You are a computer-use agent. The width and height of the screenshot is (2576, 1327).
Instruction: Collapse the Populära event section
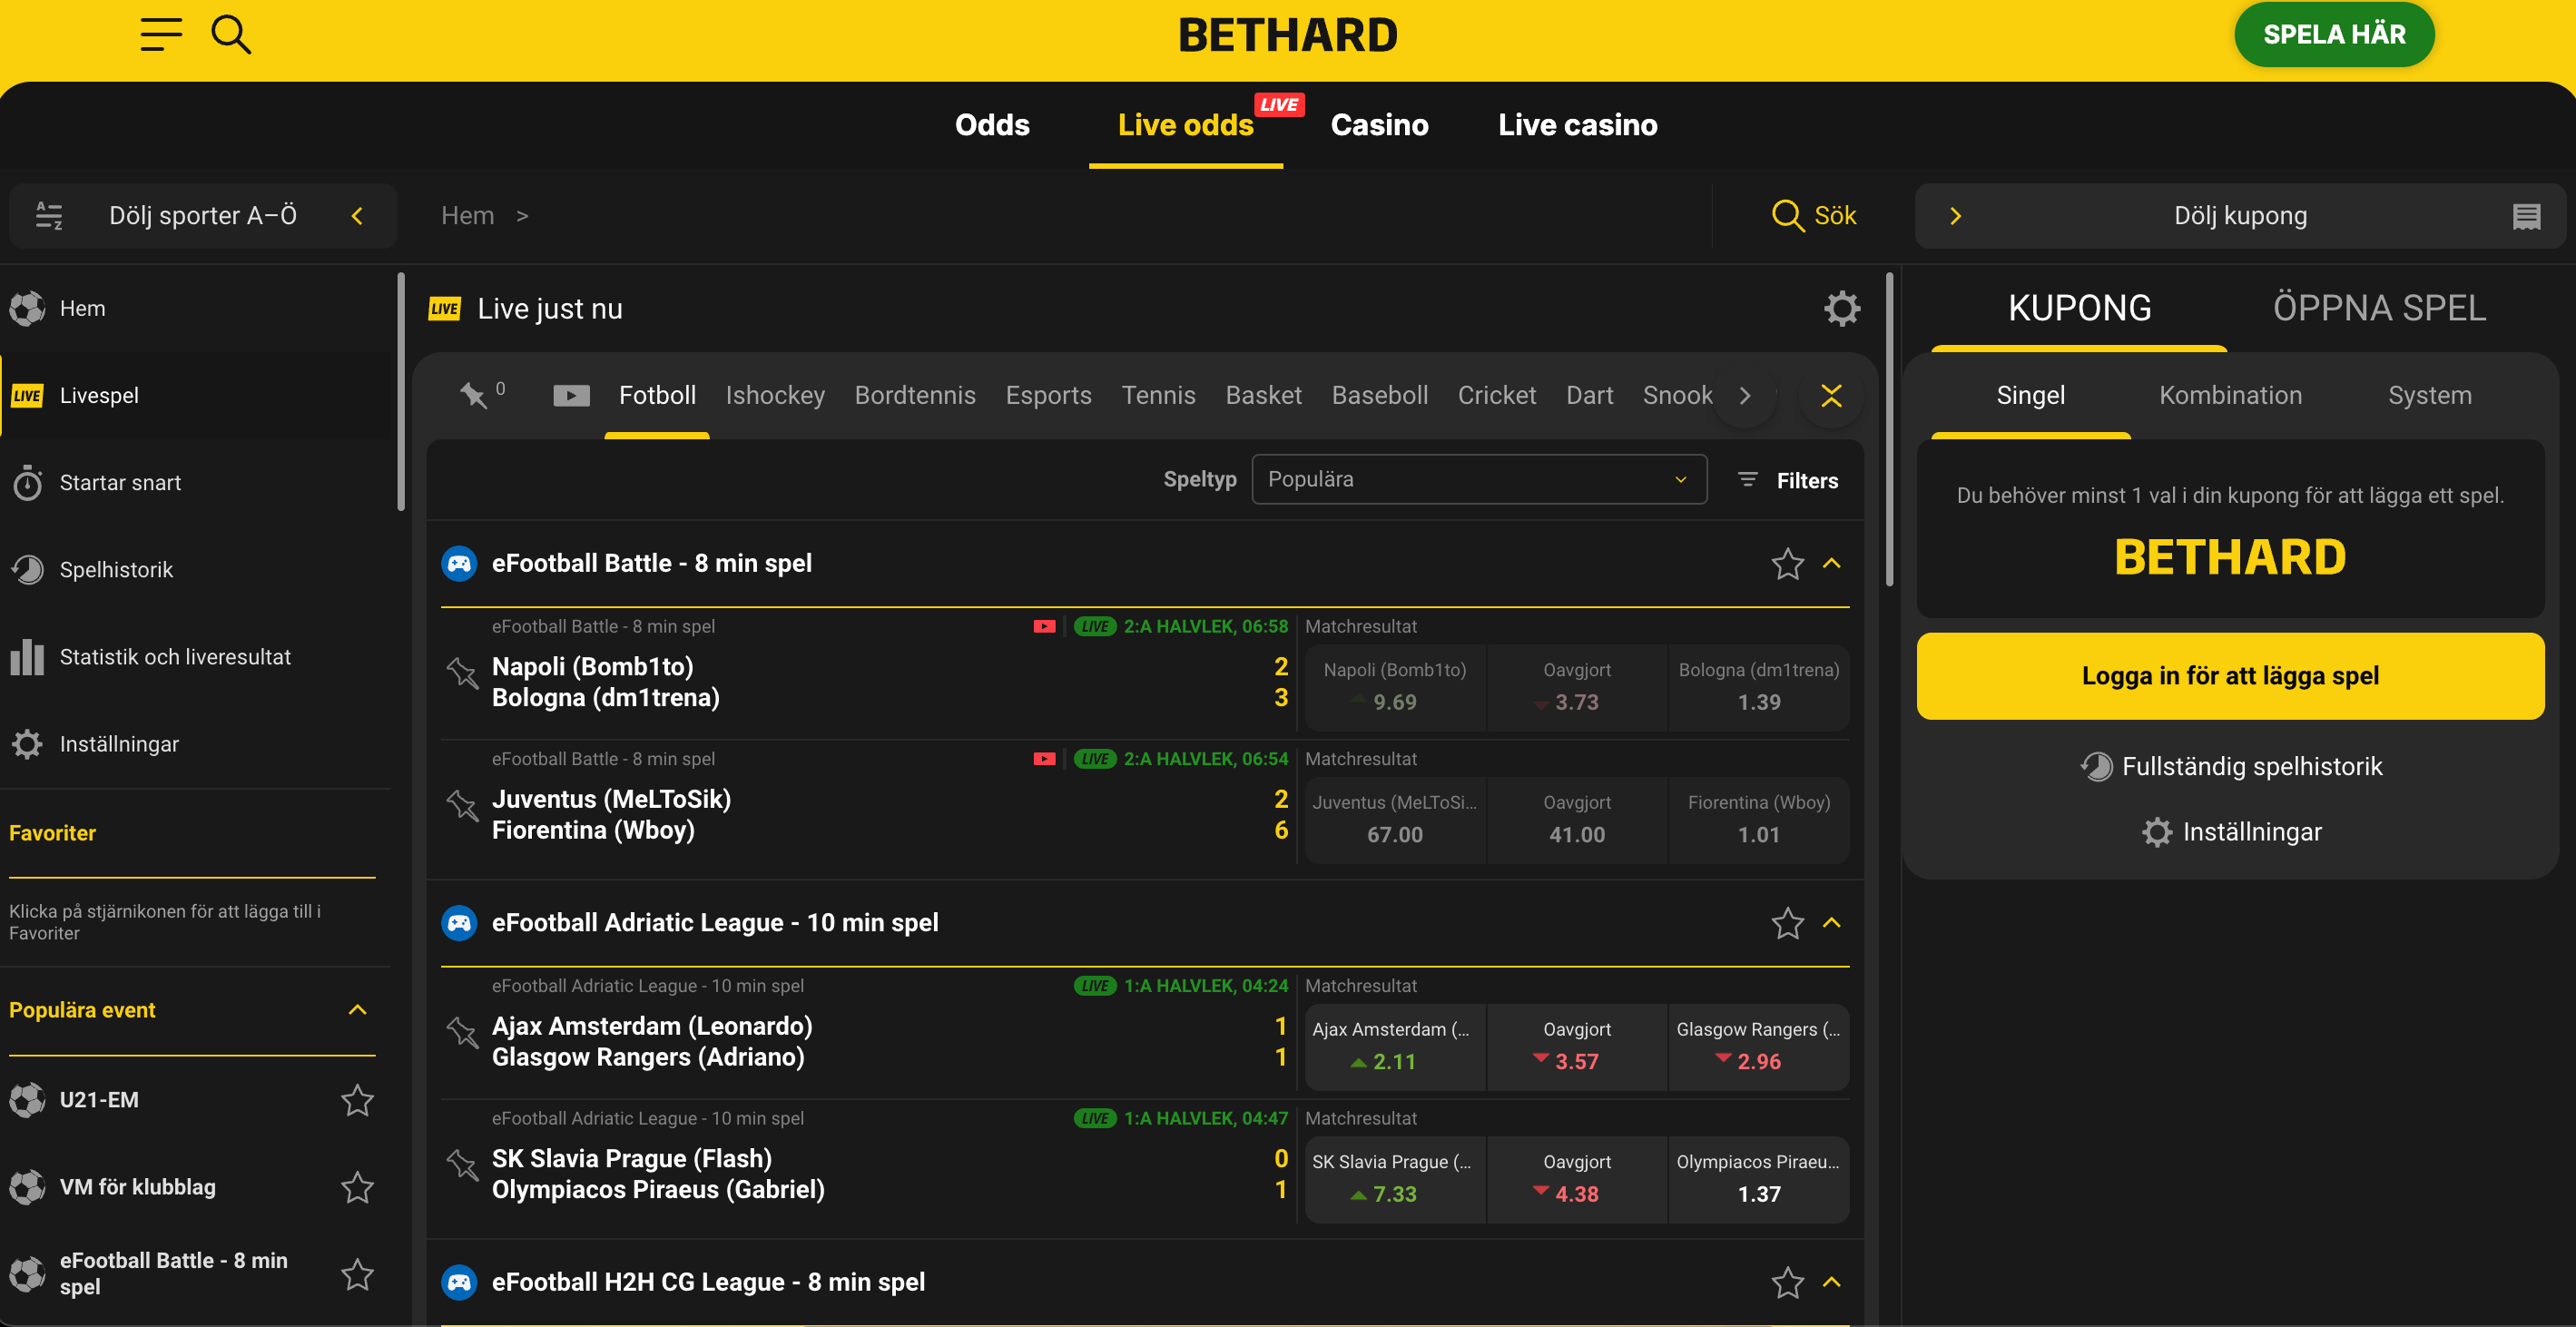(x=357, y=1009)
